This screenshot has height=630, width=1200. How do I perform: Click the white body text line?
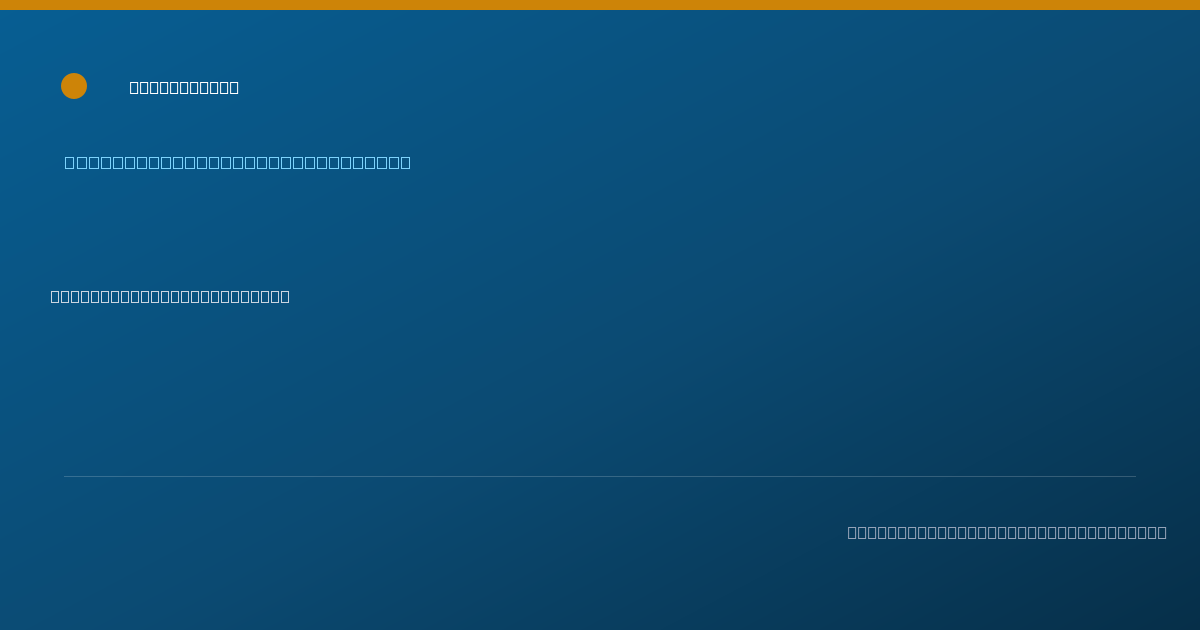click(x=170, y=296)
